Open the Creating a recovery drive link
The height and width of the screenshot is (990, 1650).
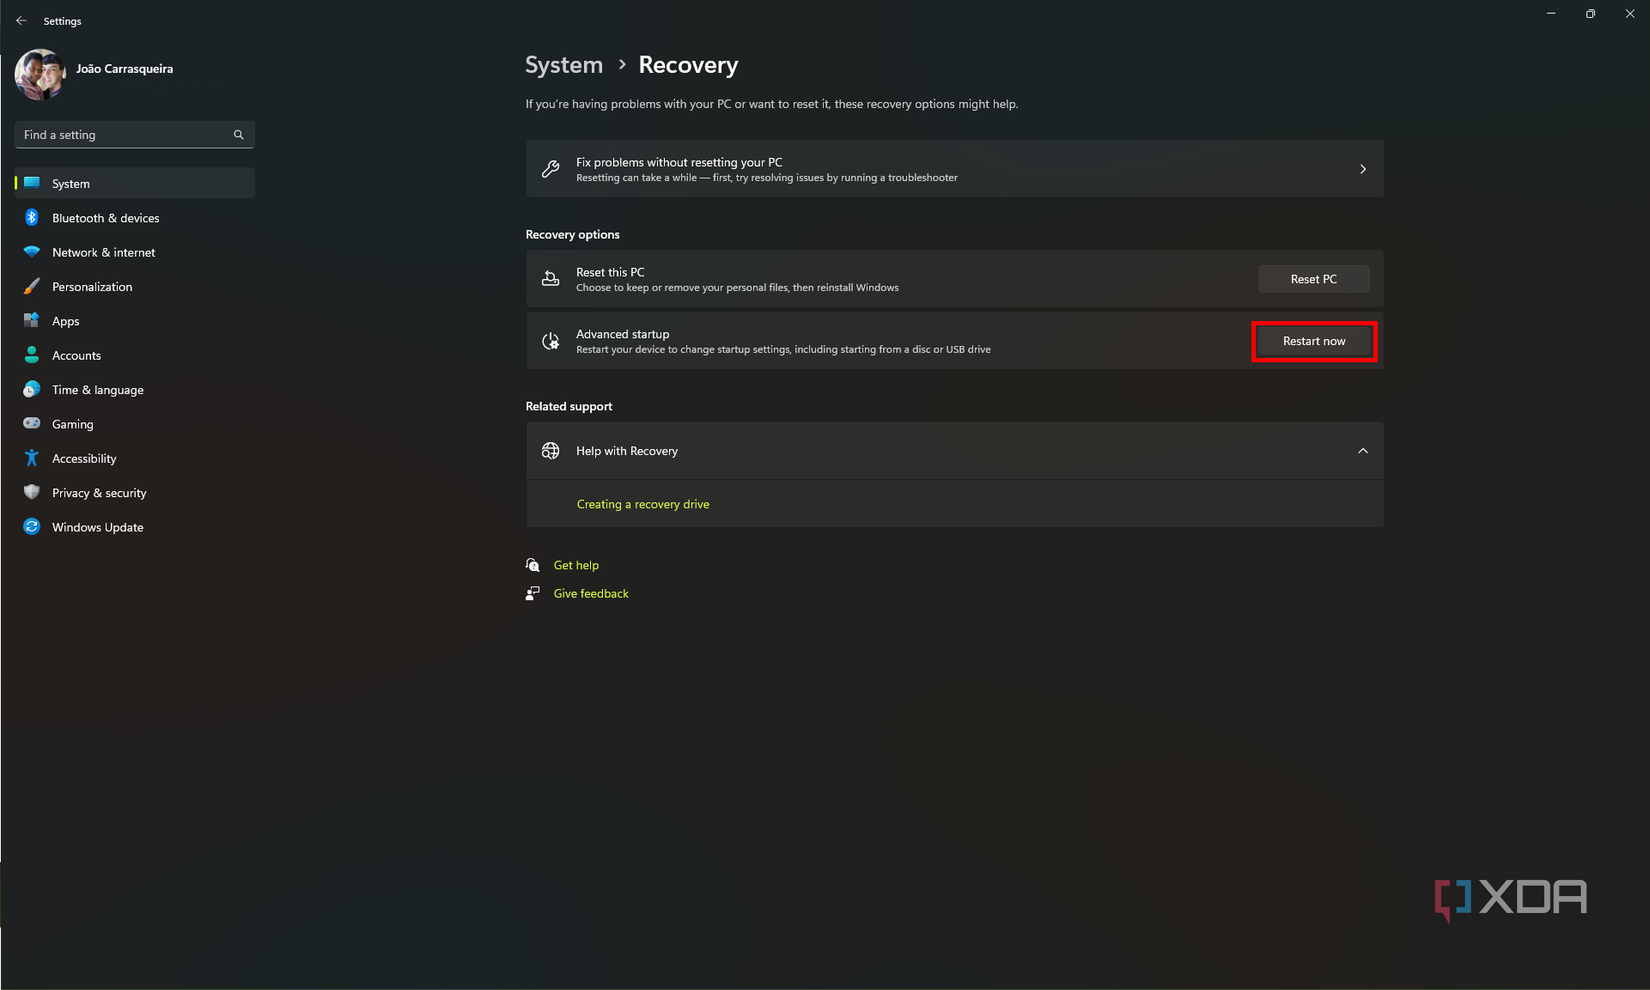[x=643, y=504]
